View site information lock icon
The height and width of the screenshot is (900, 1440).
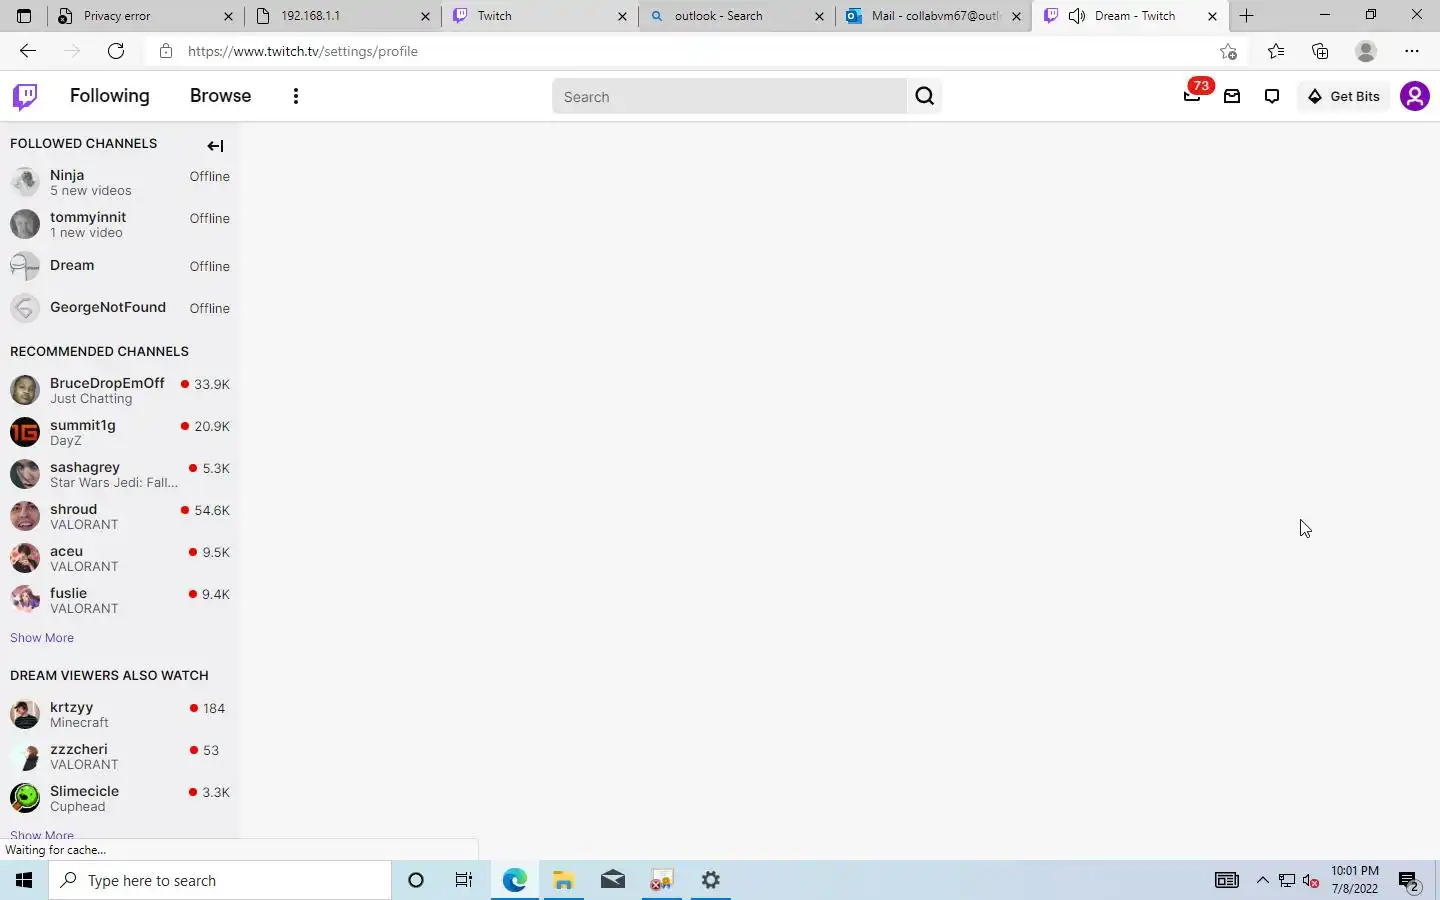pos(166,51)
